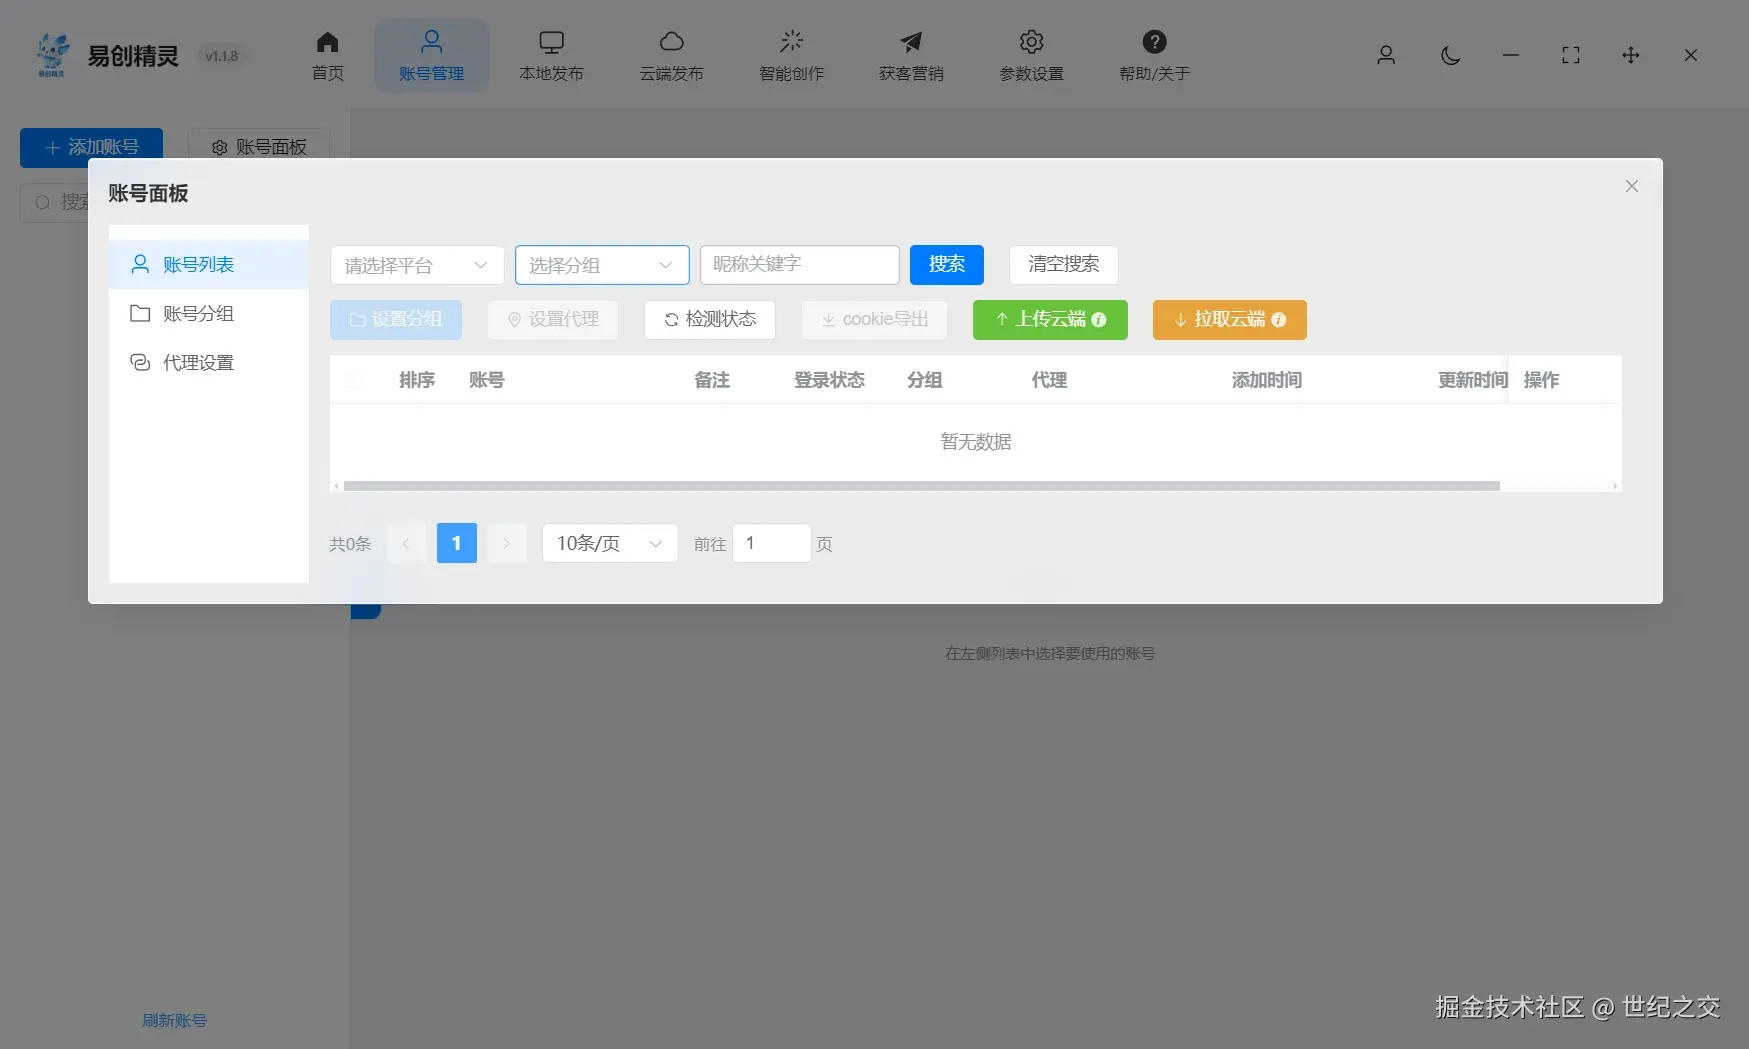Open the 请选择平台 platform dropdown
The height and width of the screenshot is (1049, 1749).
coord(416,265)
